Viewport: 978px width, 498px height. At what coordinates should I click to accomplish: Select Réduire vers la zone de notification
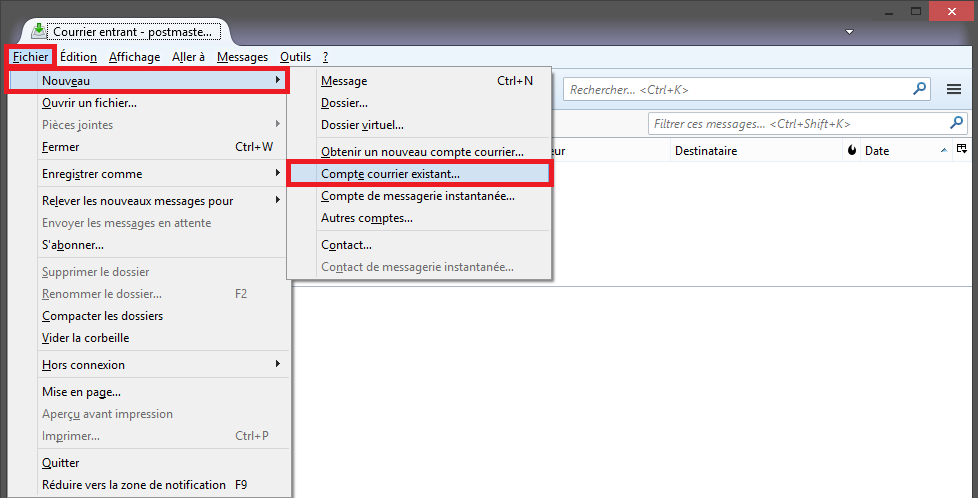click(x=148, y=485)
